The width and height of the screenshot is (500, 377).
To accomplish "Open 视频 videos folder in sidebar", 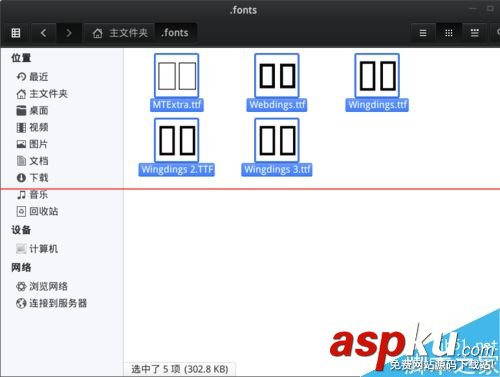I will point(32,127).
